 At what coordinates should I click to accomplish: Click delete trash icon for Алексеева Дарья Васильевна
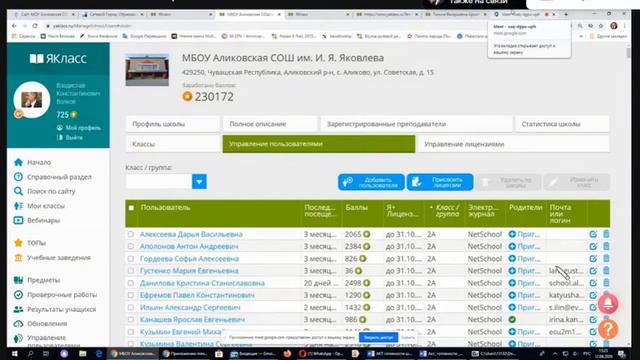click(x=606, y=234)
